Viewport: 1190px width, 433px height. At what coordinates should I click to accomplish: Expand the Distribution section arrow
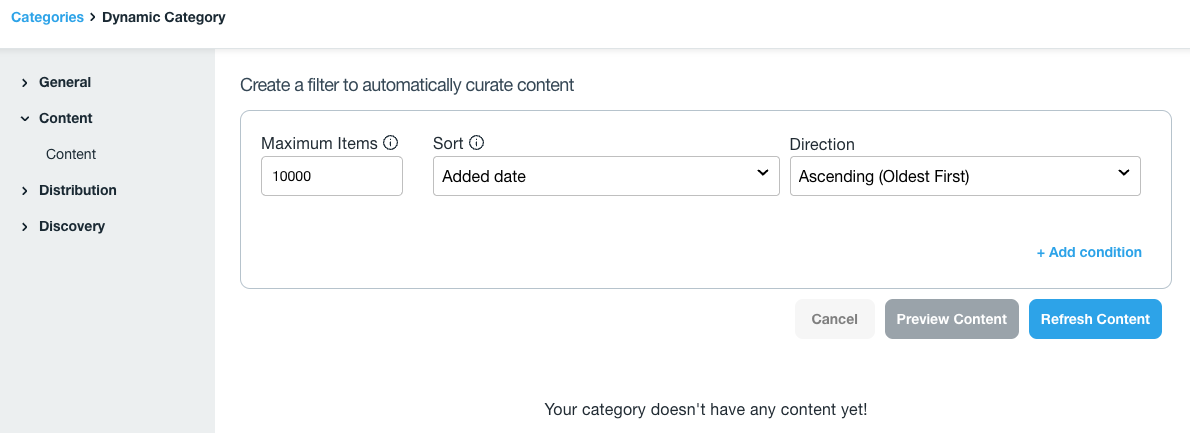coord(24,191)
